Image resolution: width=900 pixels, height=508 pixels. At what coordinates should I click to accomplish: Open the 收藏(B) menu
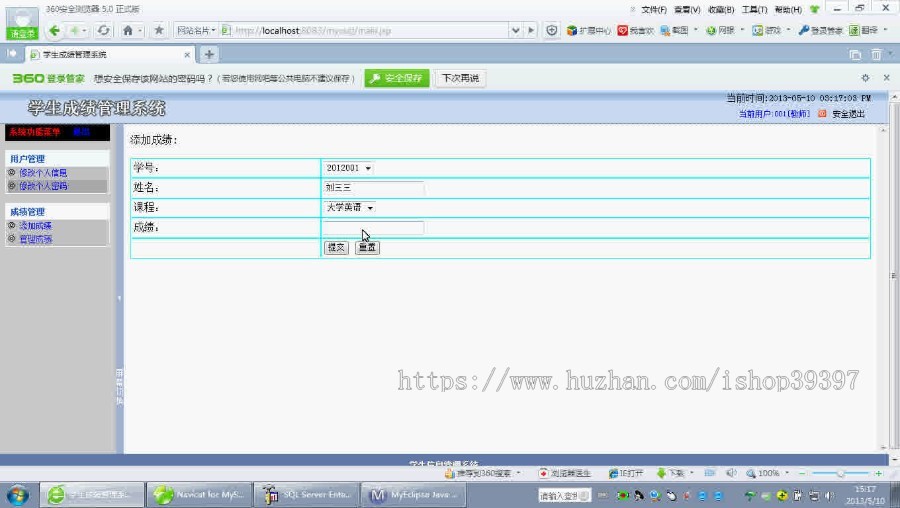[x=721, y=10]
